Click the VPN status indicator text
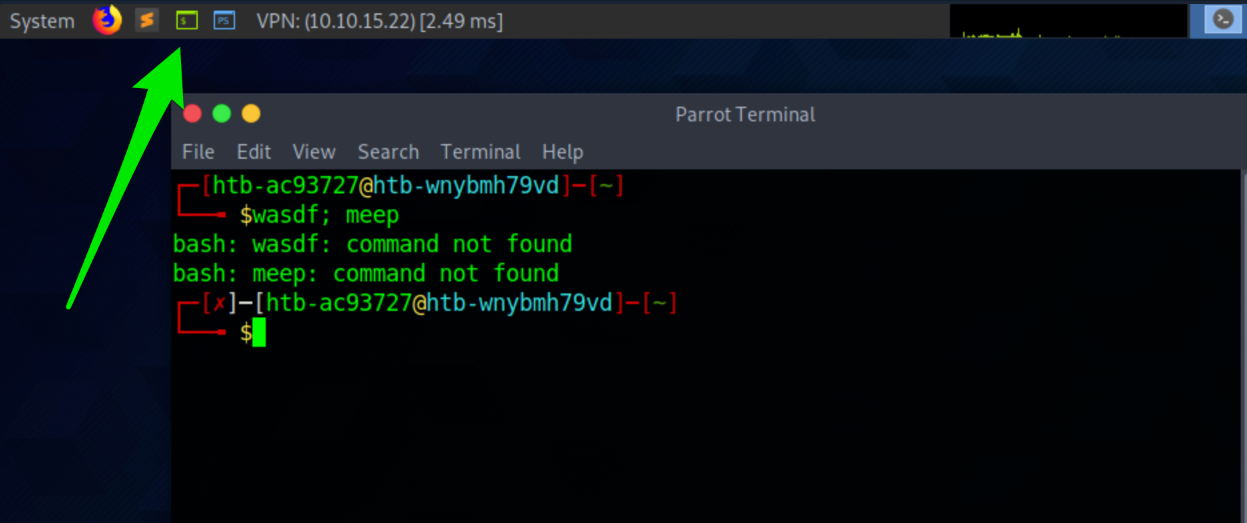Screen dimensions: 1247x523 tap(380, 21)
